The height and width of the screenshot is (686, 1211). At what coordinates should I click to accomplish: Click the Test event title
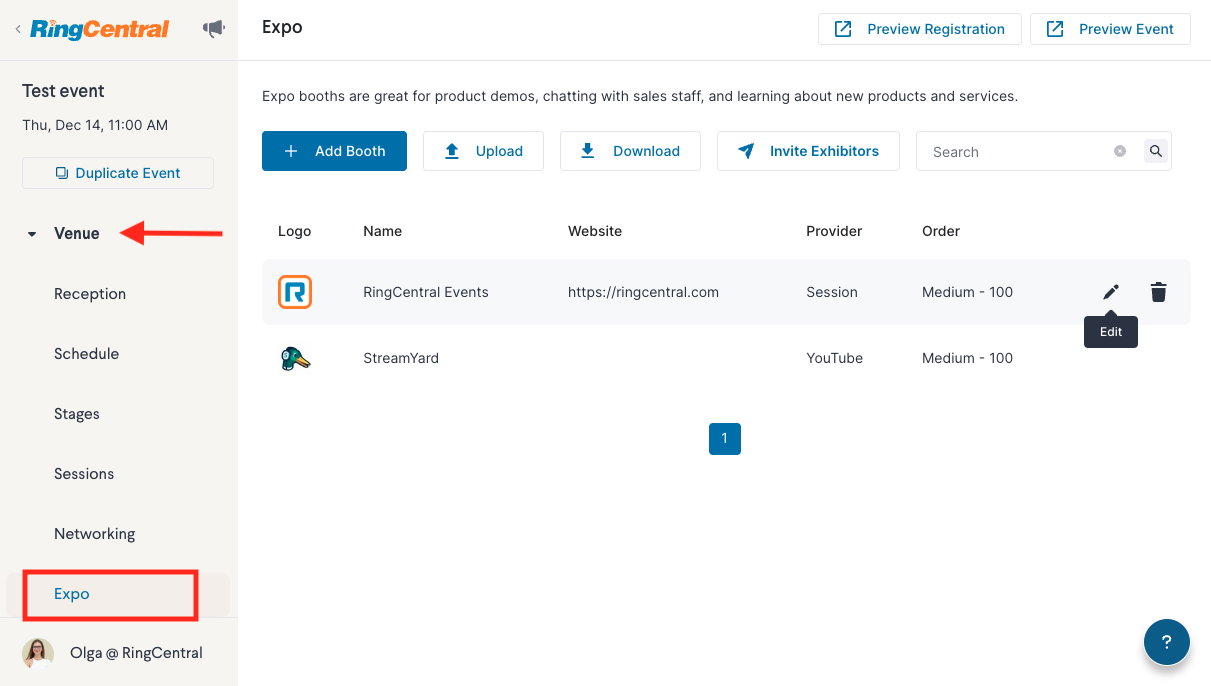(x=63, y=91)
